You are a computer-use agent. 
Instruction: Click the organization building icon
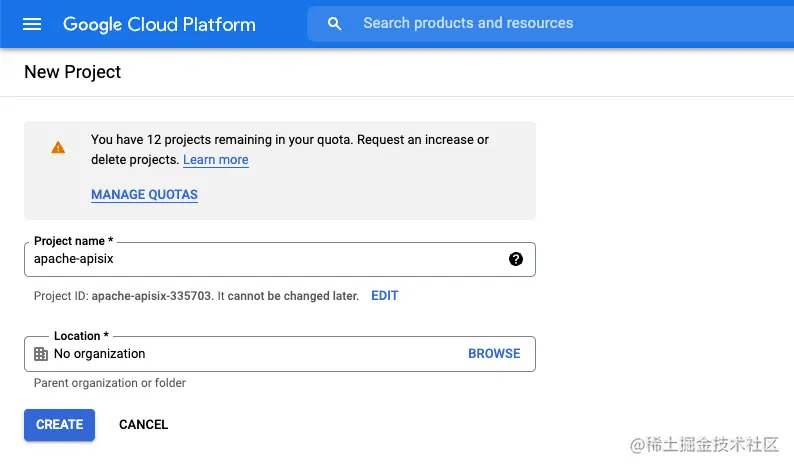[41, 354]
